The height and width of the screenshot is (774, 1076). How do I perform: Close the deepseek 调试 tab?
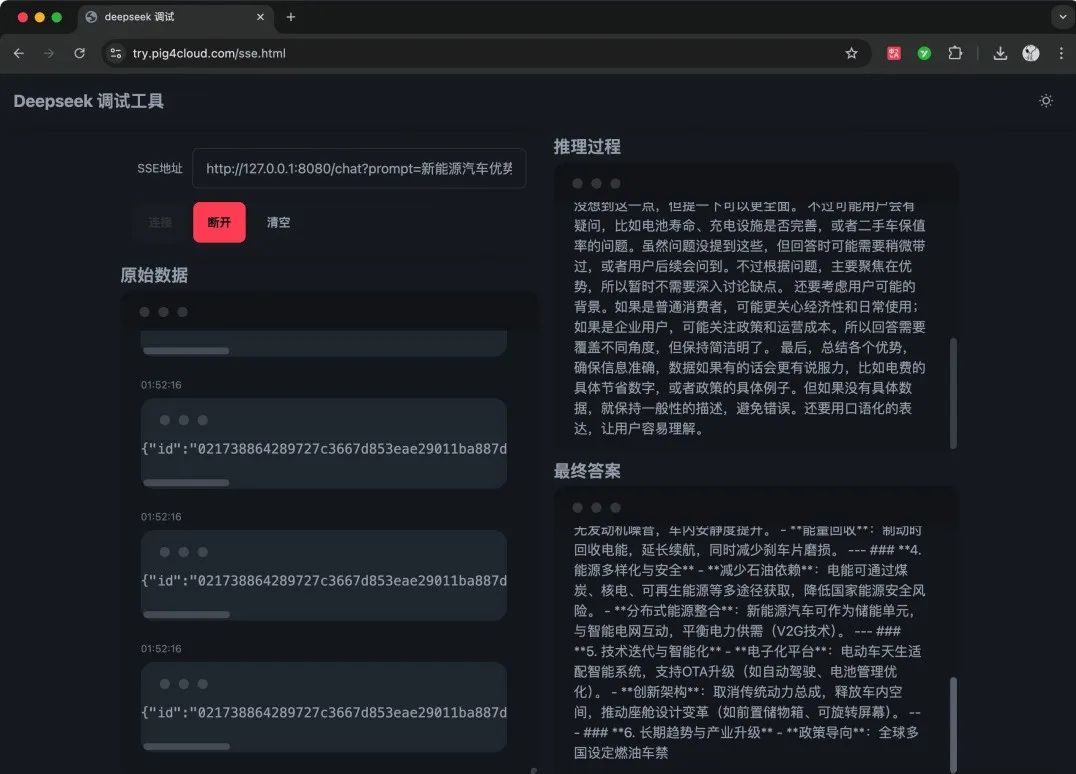260,17
